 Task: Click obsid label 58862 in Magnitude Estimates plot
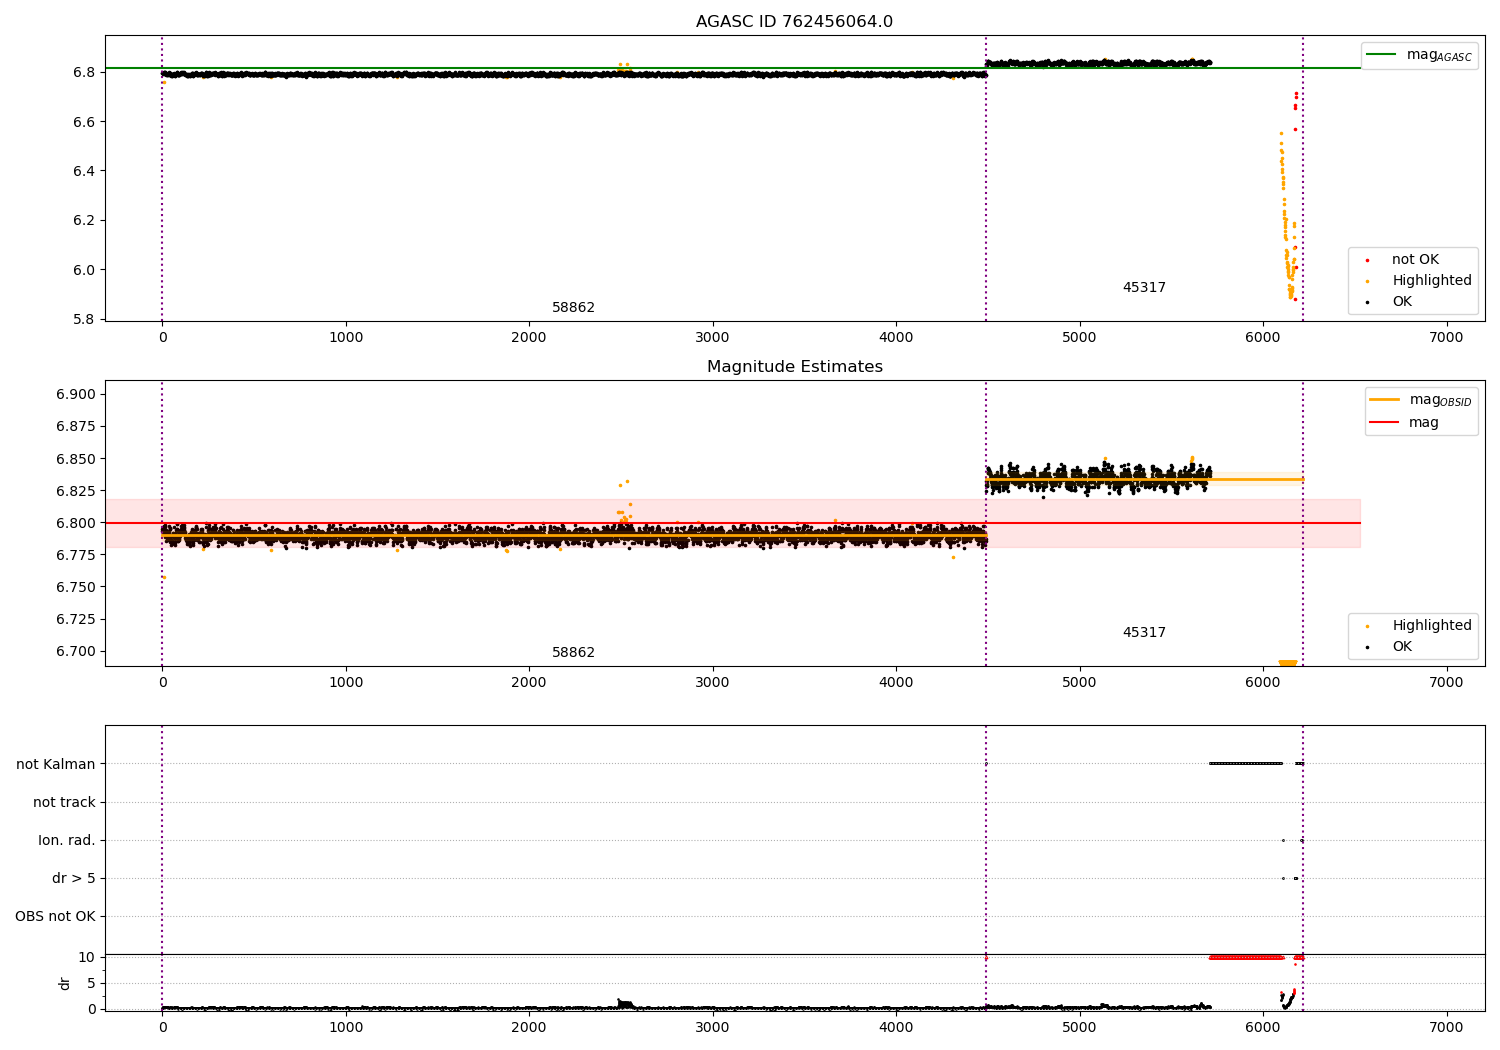click(x=573, y=653)
